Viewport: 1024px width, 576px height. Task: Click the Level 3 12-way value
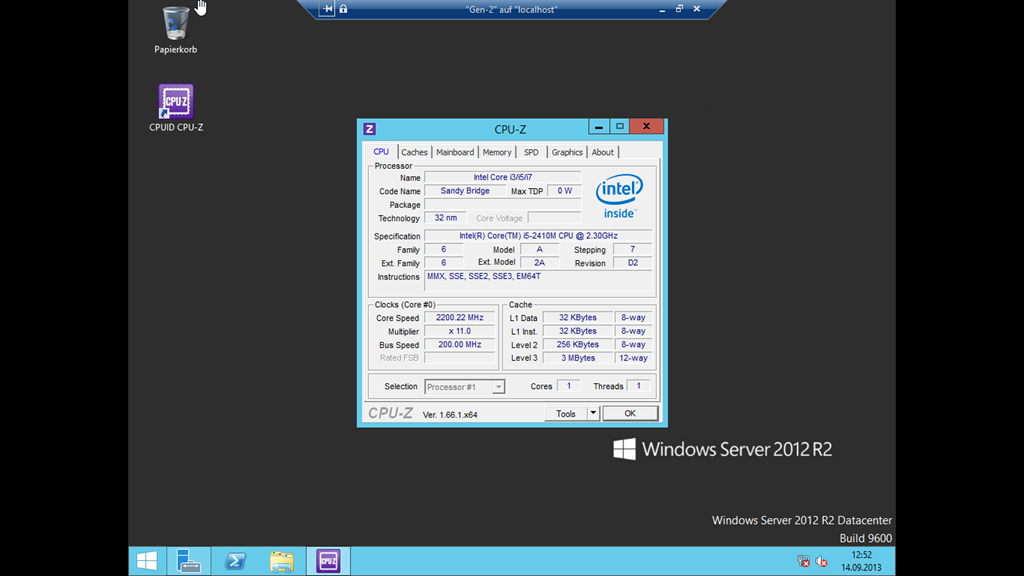[x=633, y=358]
